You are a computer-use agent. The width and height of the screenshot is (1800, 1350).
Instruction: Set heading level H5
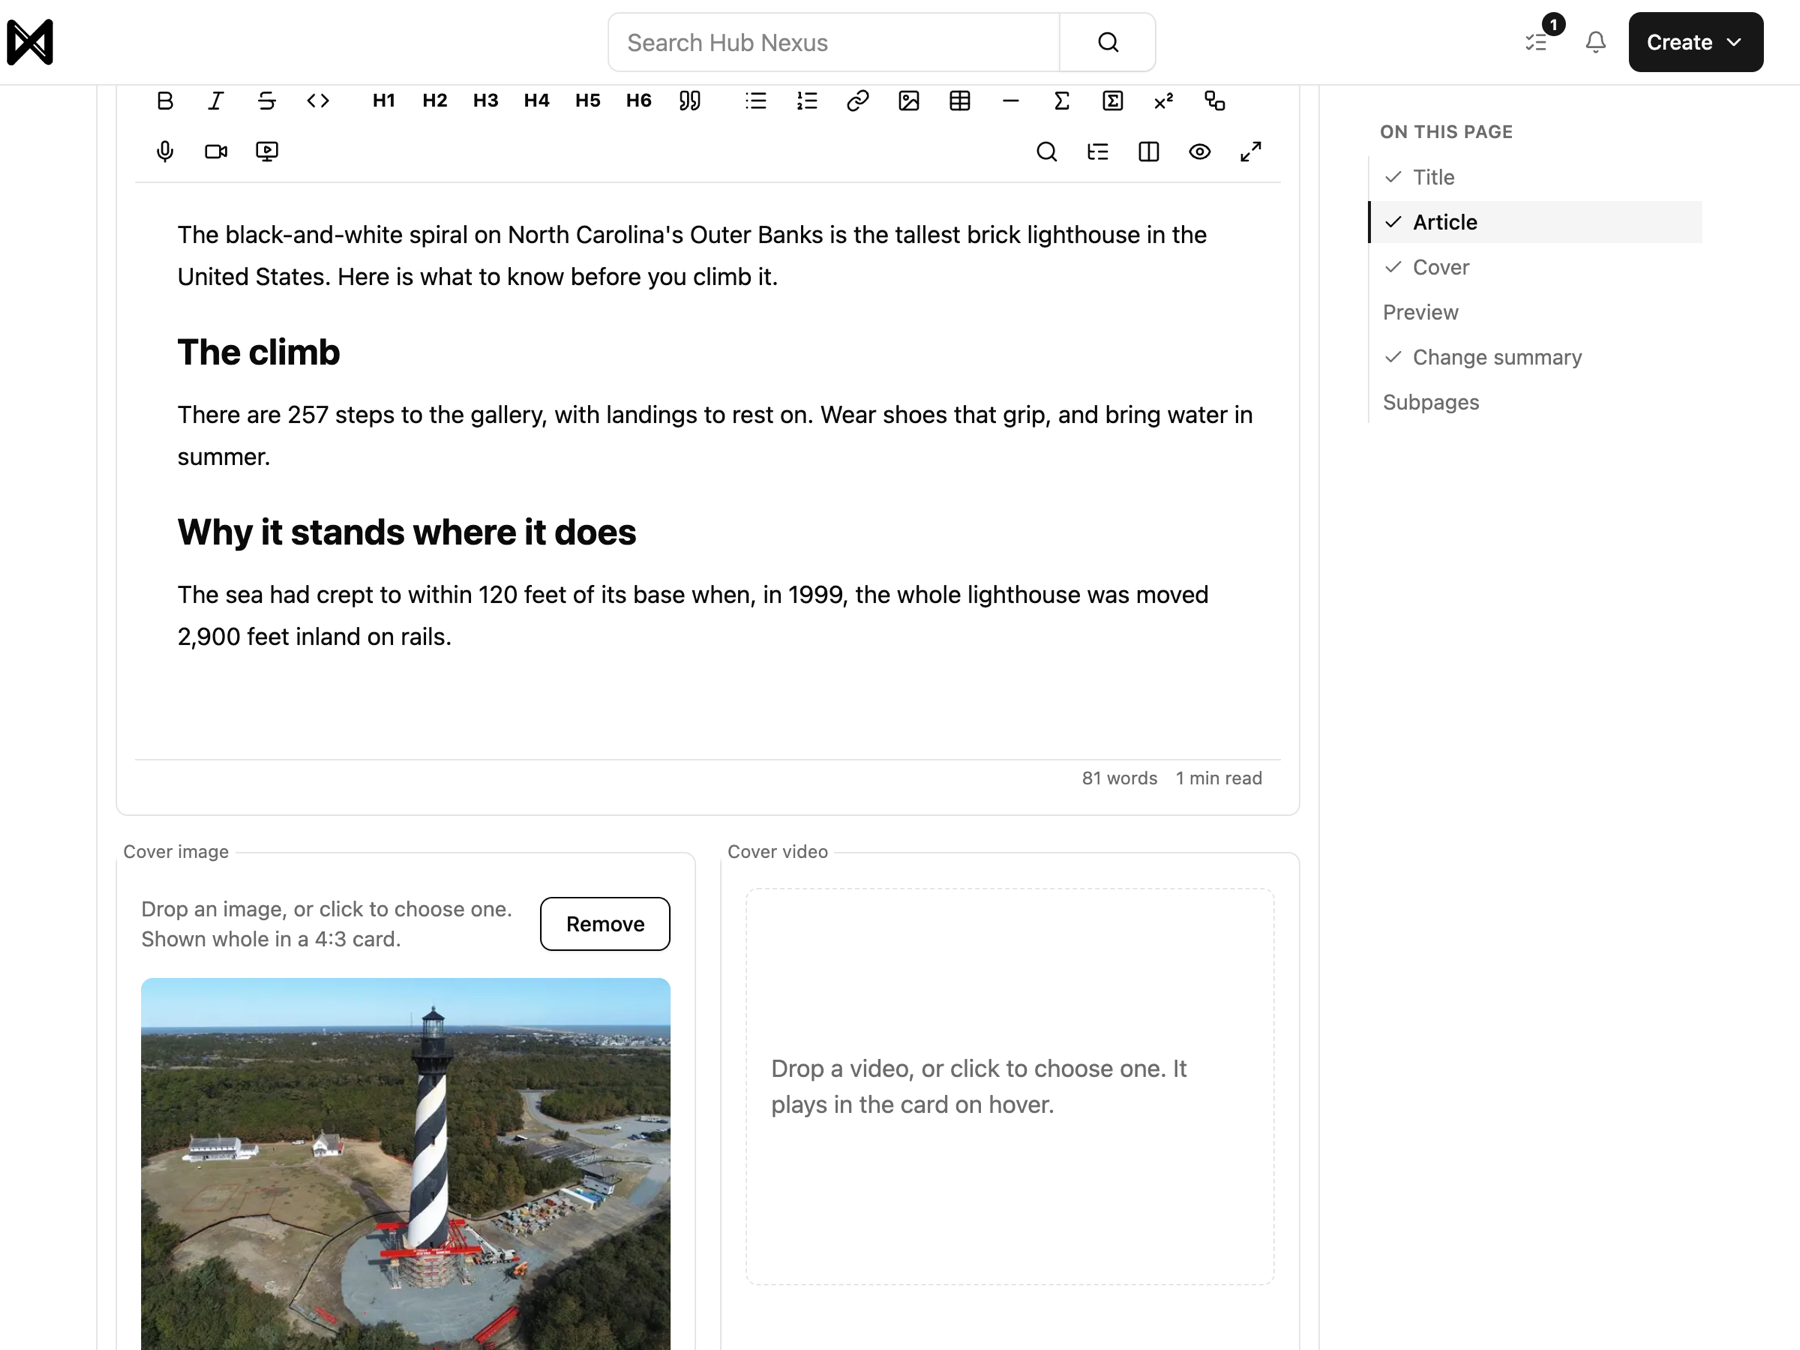588,101
